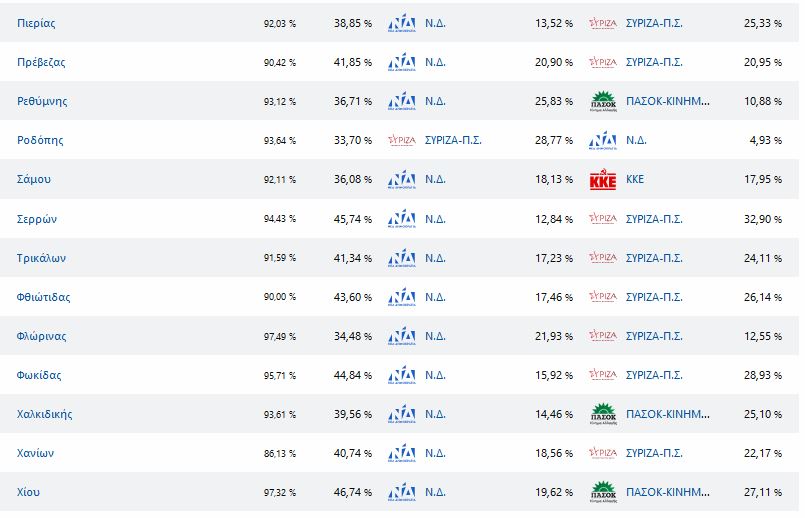The width and height of the screenshot is (805, 518).
Task: Click the PASOK logo in Ρεθύμνης row
Action: [602, 101]
